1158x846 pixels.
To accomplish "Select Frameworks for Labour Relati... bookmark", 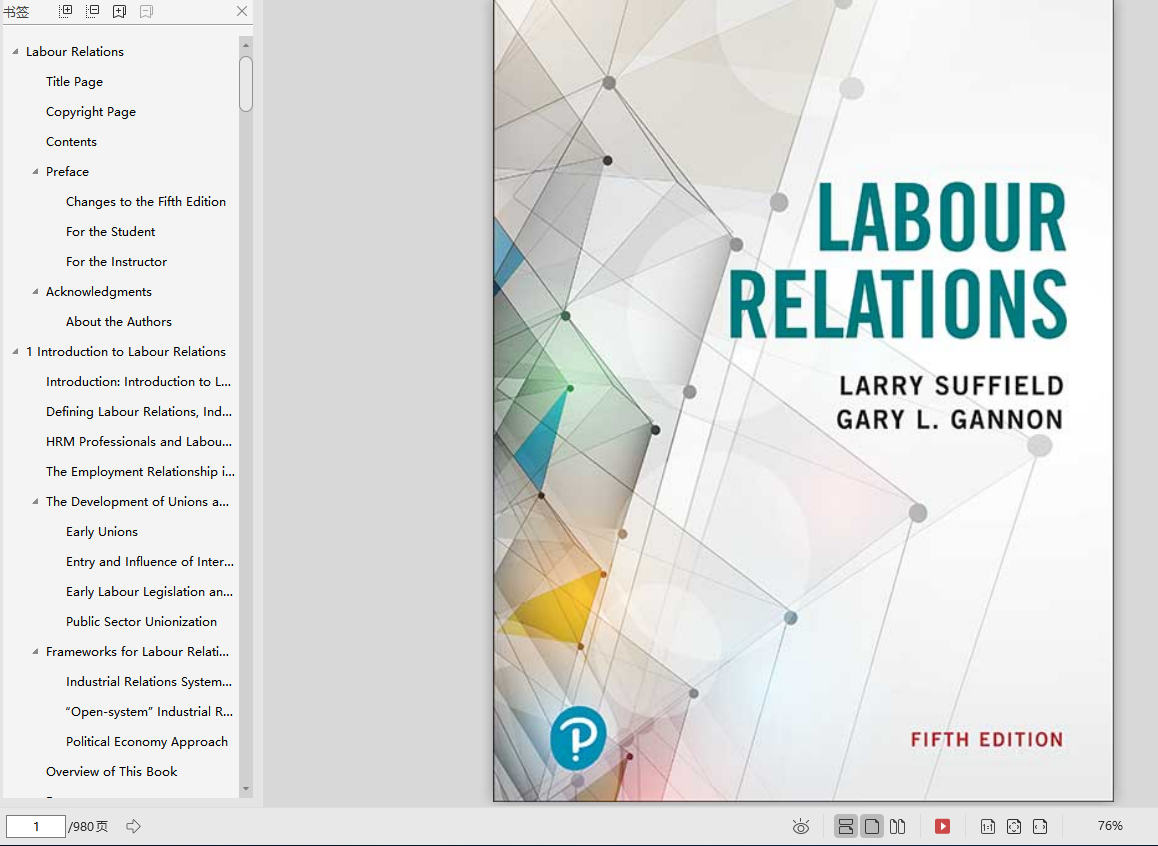I will coord(137,651).
